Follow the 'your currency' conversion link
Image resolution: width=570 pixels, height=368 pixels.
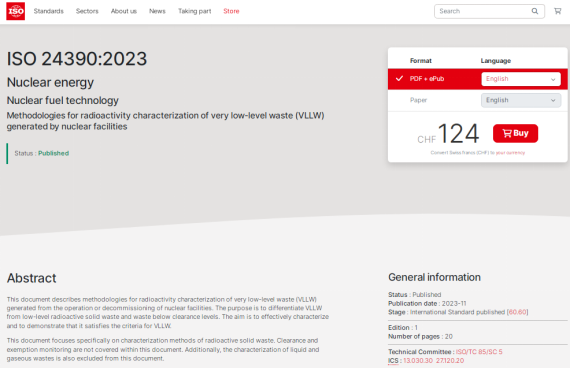pyautogui.click(x=510, y=153)
